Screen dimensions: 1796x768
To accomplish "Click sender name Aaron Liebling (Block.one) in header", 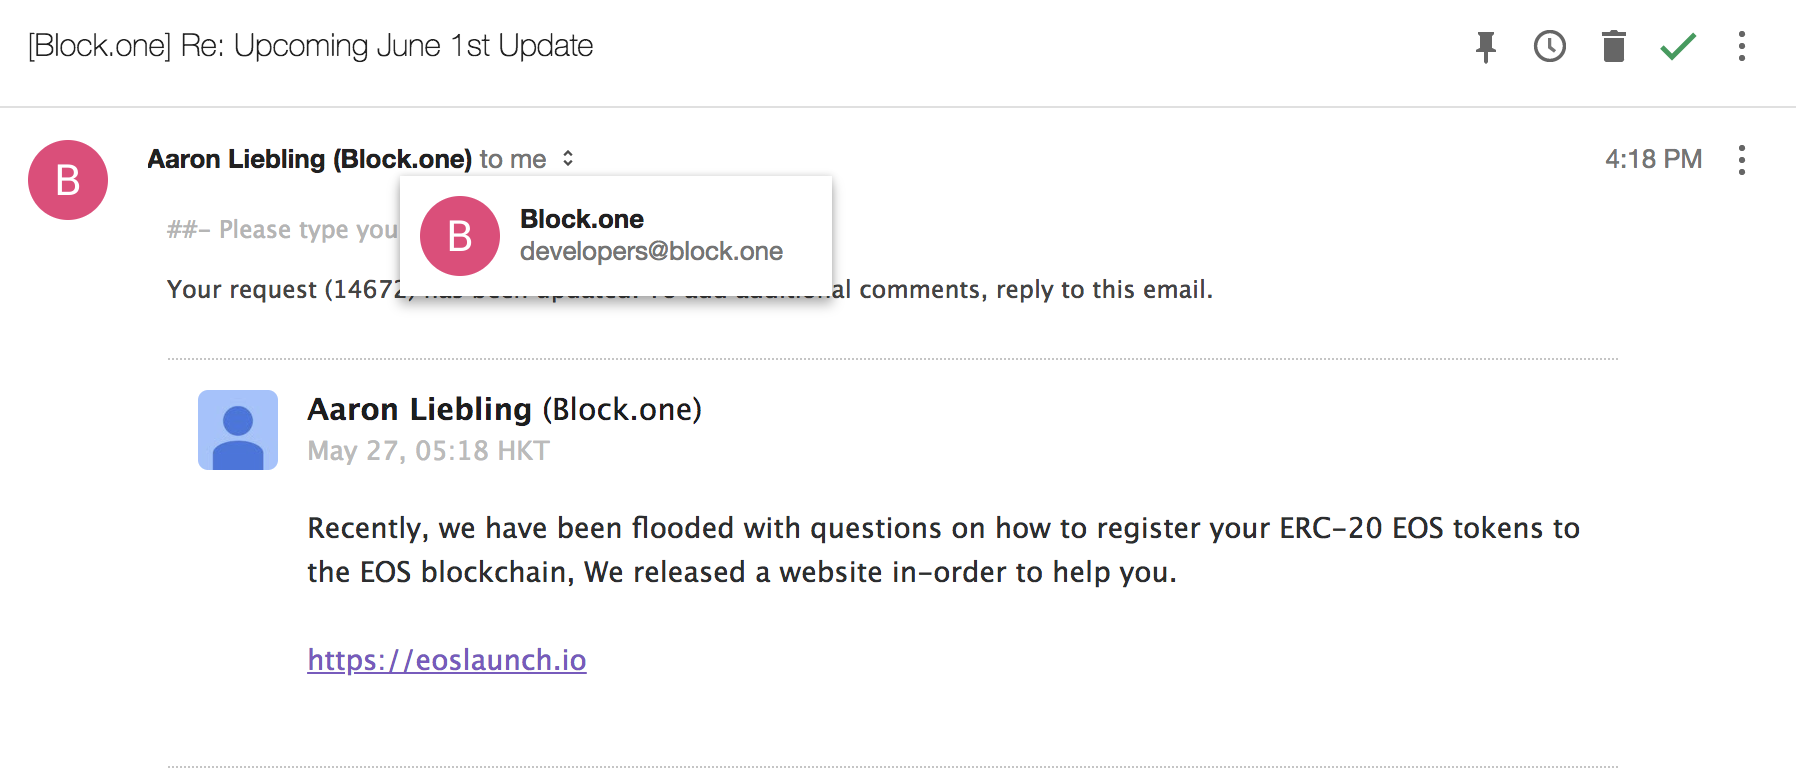I will pyautogui.click(x=309, y=159).
